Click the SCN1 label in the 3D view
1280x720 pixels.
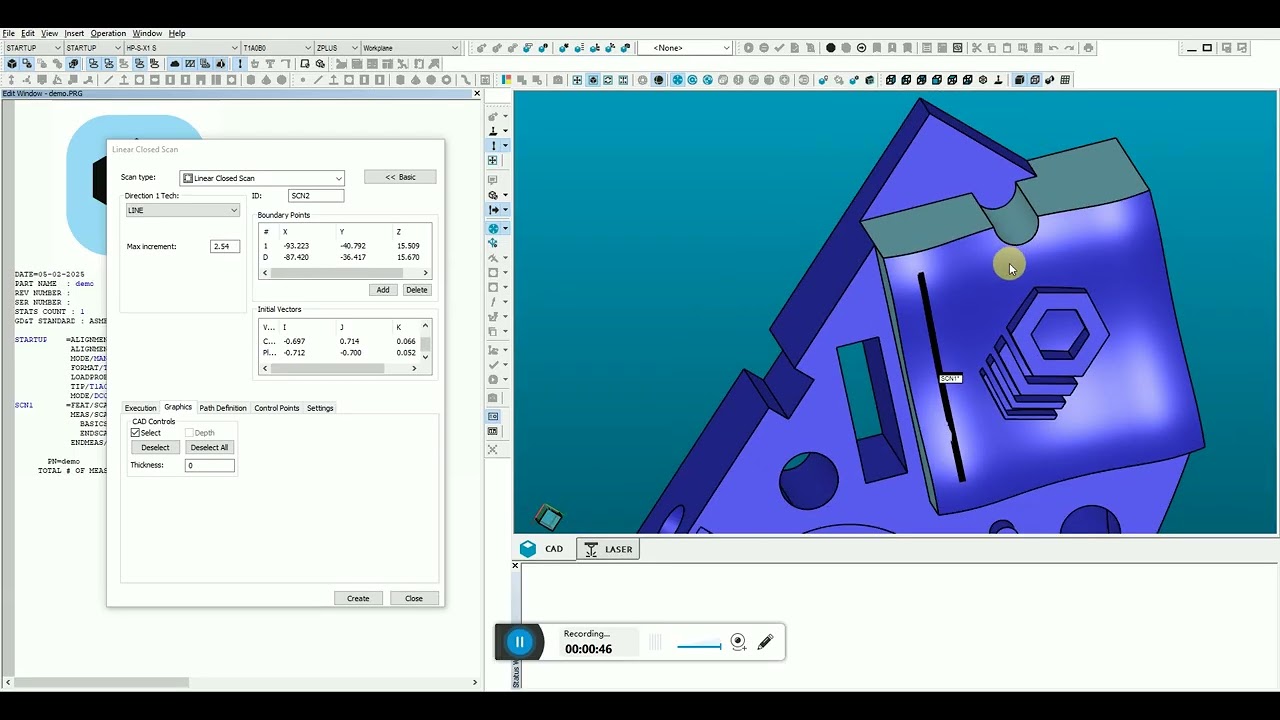950,378
